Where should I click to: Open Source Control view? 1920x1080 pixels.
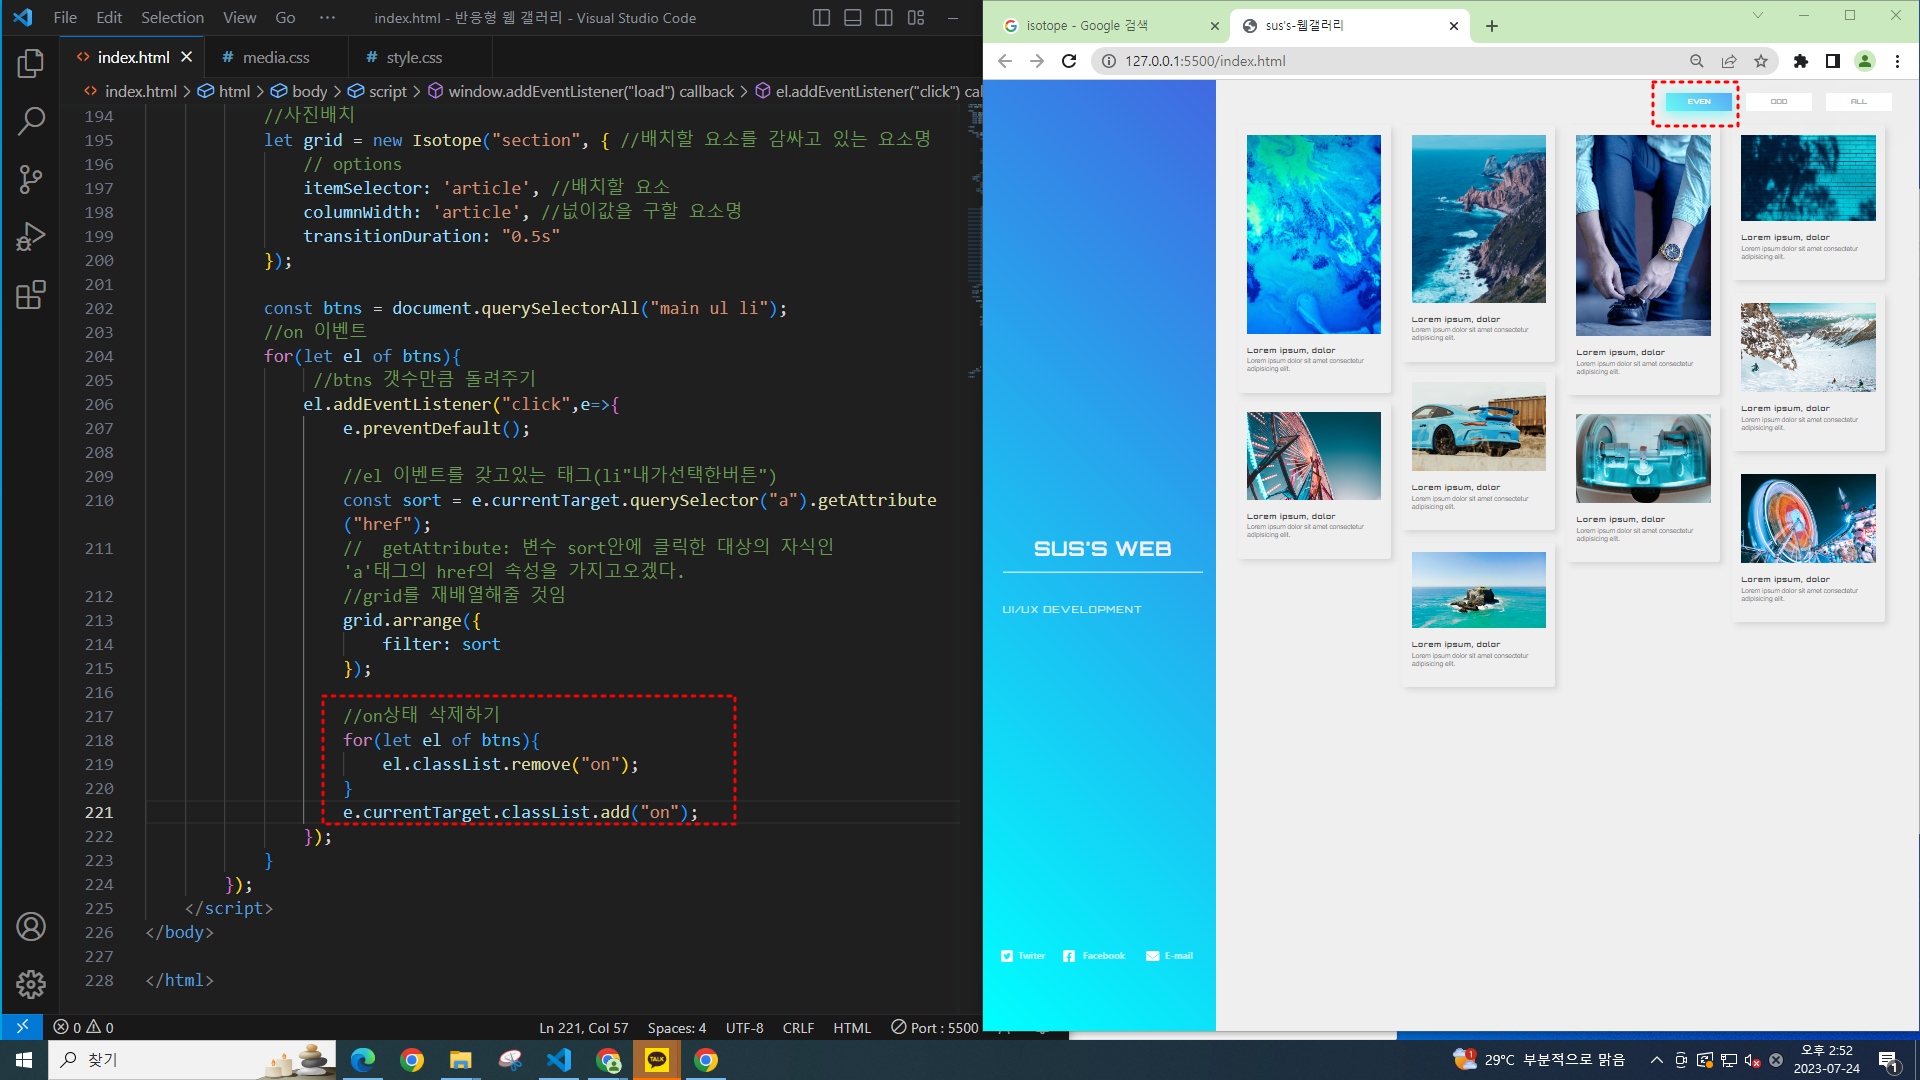pyautogui.click(x=31, y=180)
